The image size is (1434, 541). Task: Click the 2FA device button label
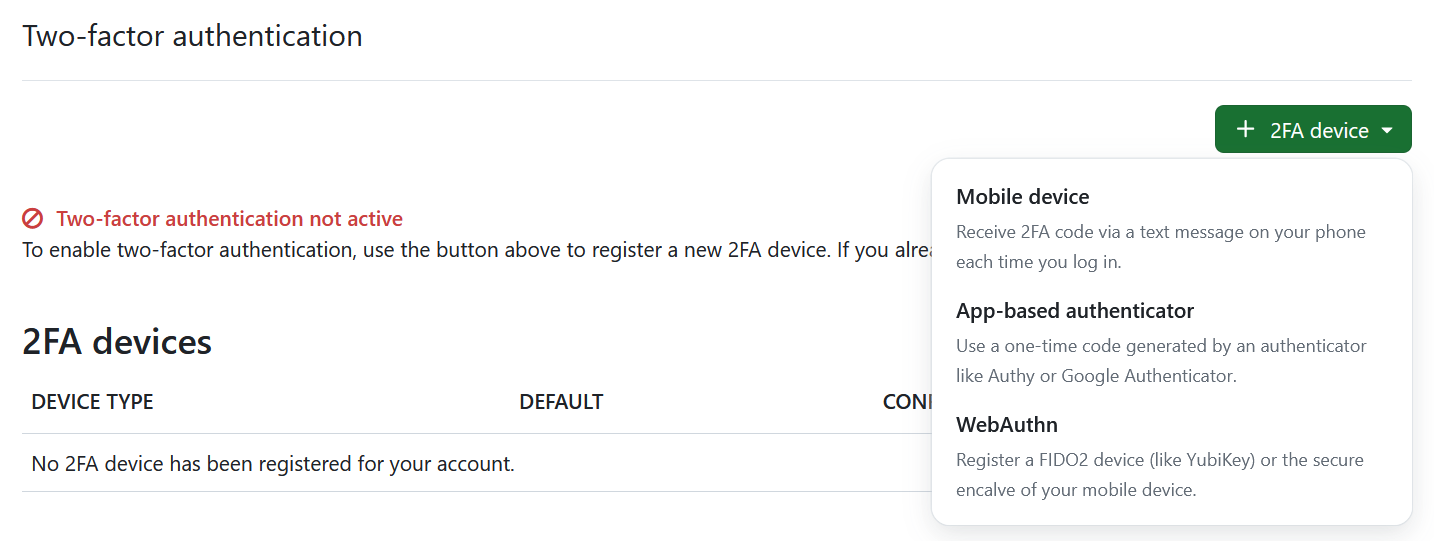pyautogui.click(x=1319, y=130)
